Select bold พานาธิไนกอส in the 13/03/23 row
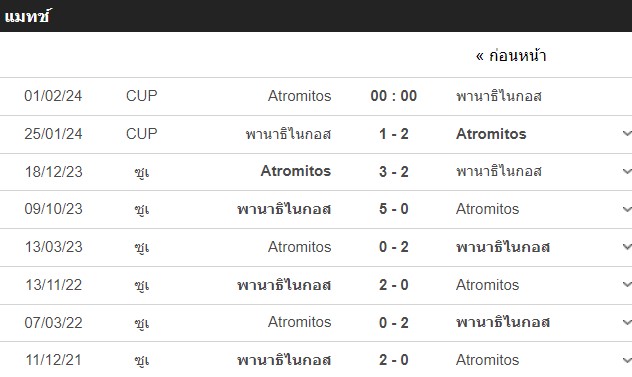Viewport: 632px width, 377px height. 503,247
